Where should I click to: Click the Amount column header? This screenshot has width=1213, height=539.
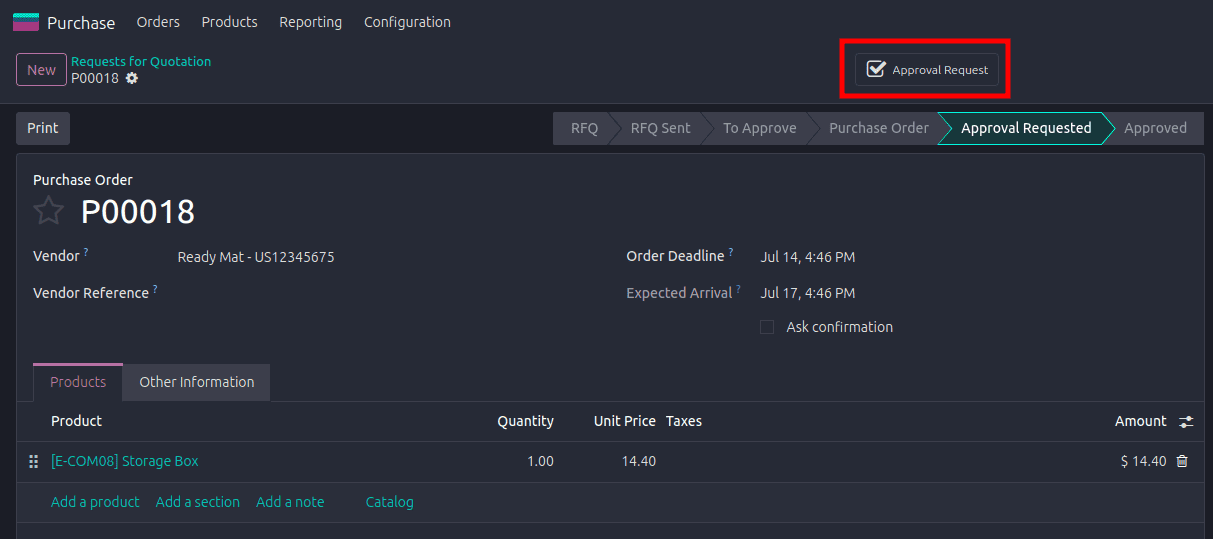tap(1141, 421)
